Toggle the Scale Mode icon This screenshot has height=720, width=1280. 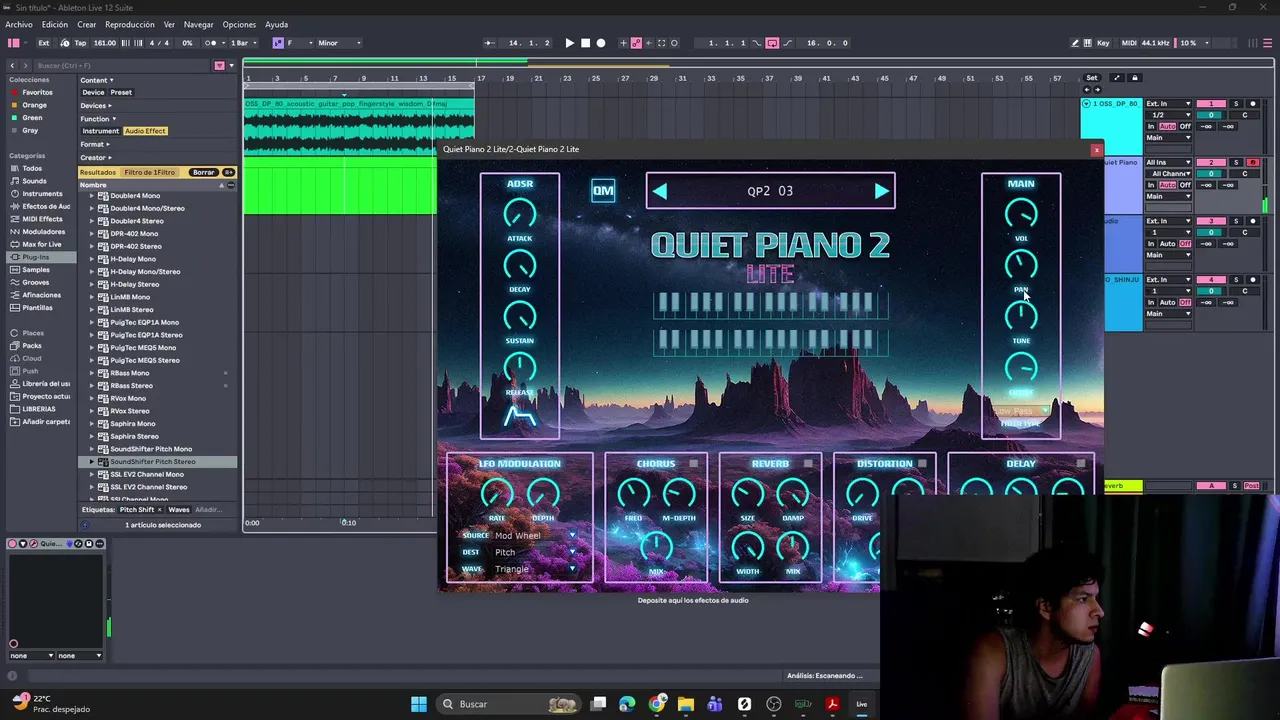tap(278, 43)
